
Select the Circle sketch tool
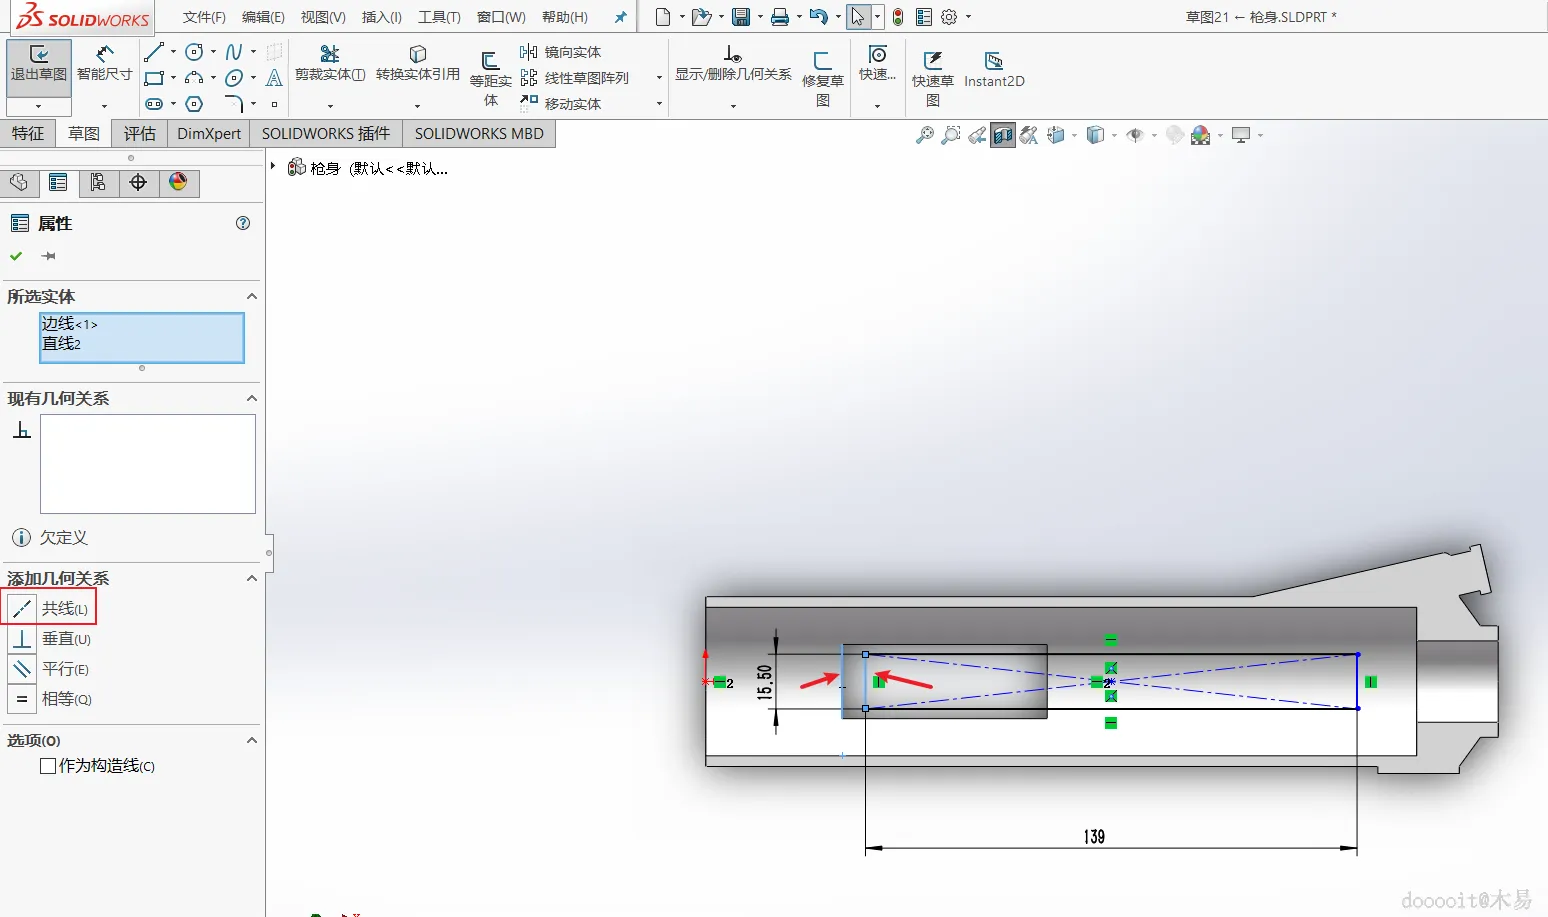[194, 52]
